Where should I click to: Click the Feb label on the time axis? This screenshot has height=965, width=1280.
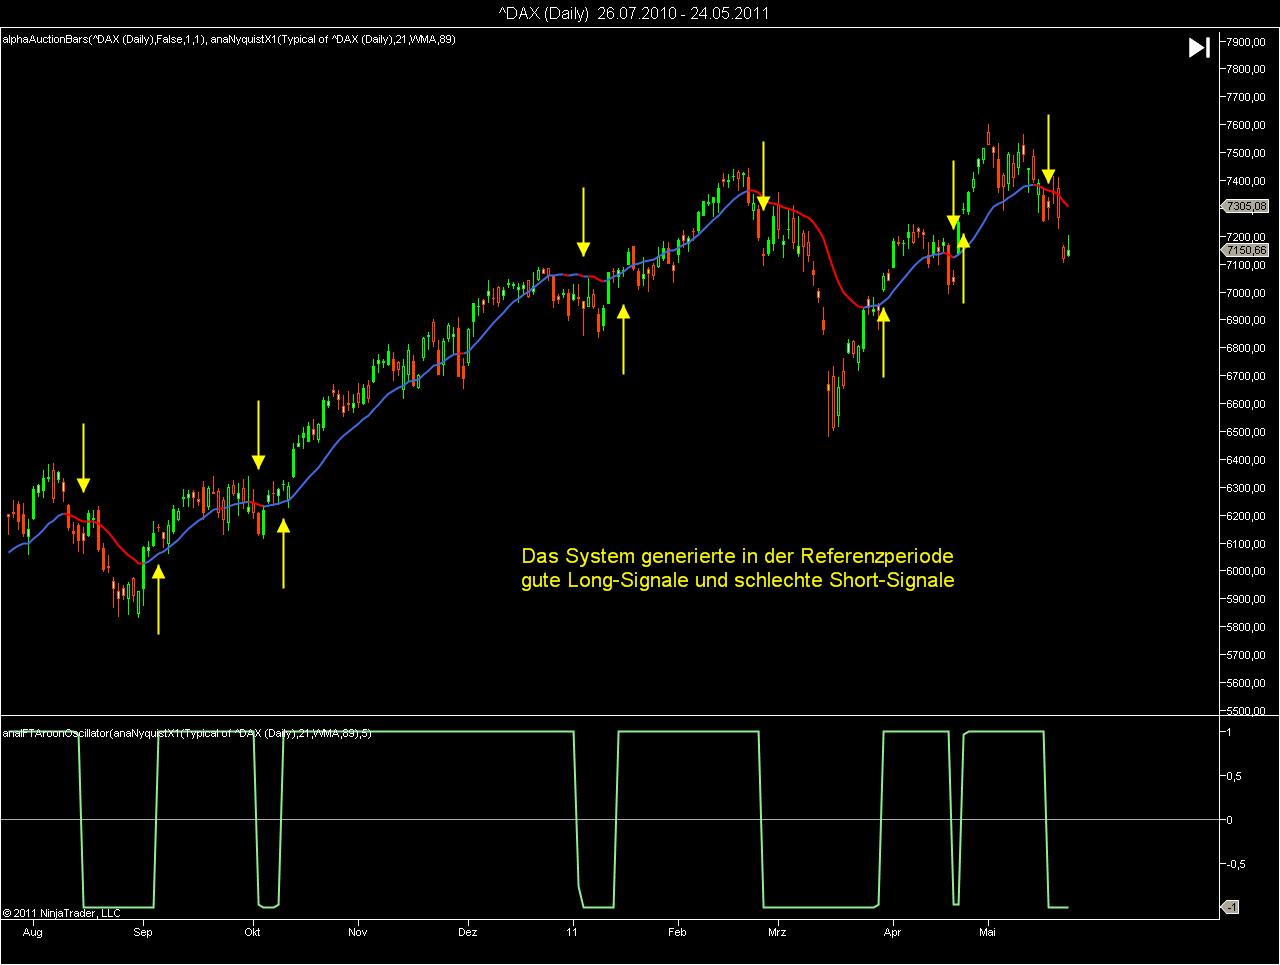pos(677,932)
